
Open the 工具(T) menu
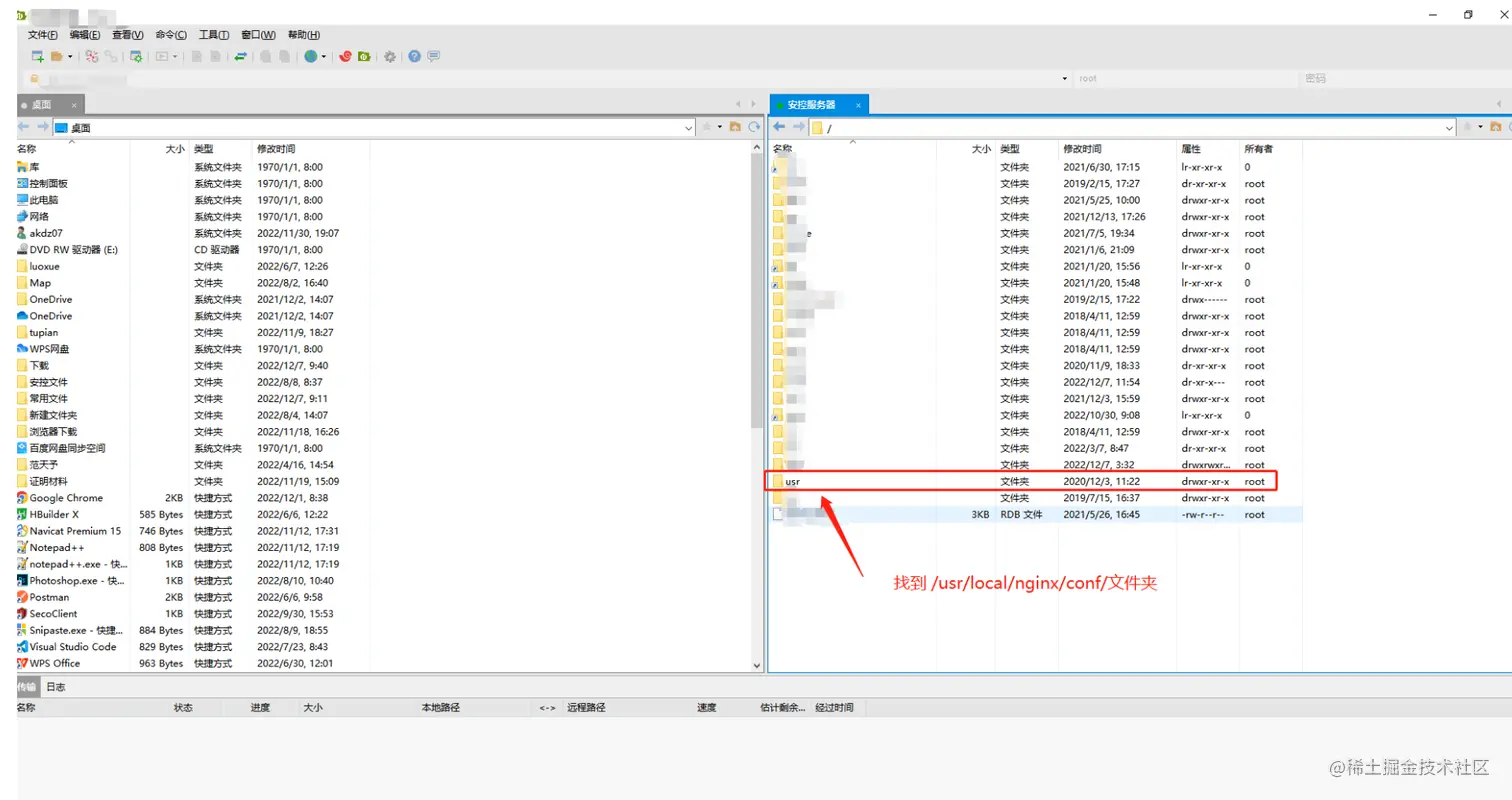click(x=214, y=35)
